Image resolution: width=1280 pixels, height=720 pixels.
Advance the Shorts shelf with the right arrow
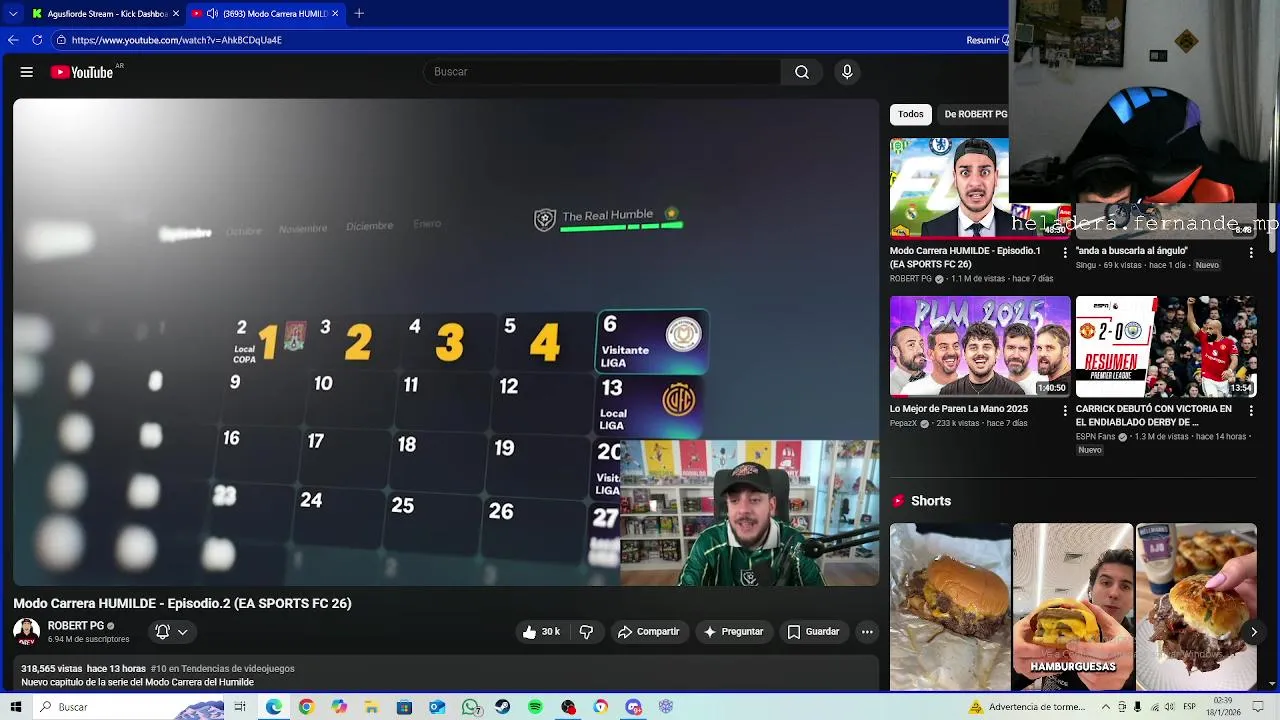click(1253, 632)
